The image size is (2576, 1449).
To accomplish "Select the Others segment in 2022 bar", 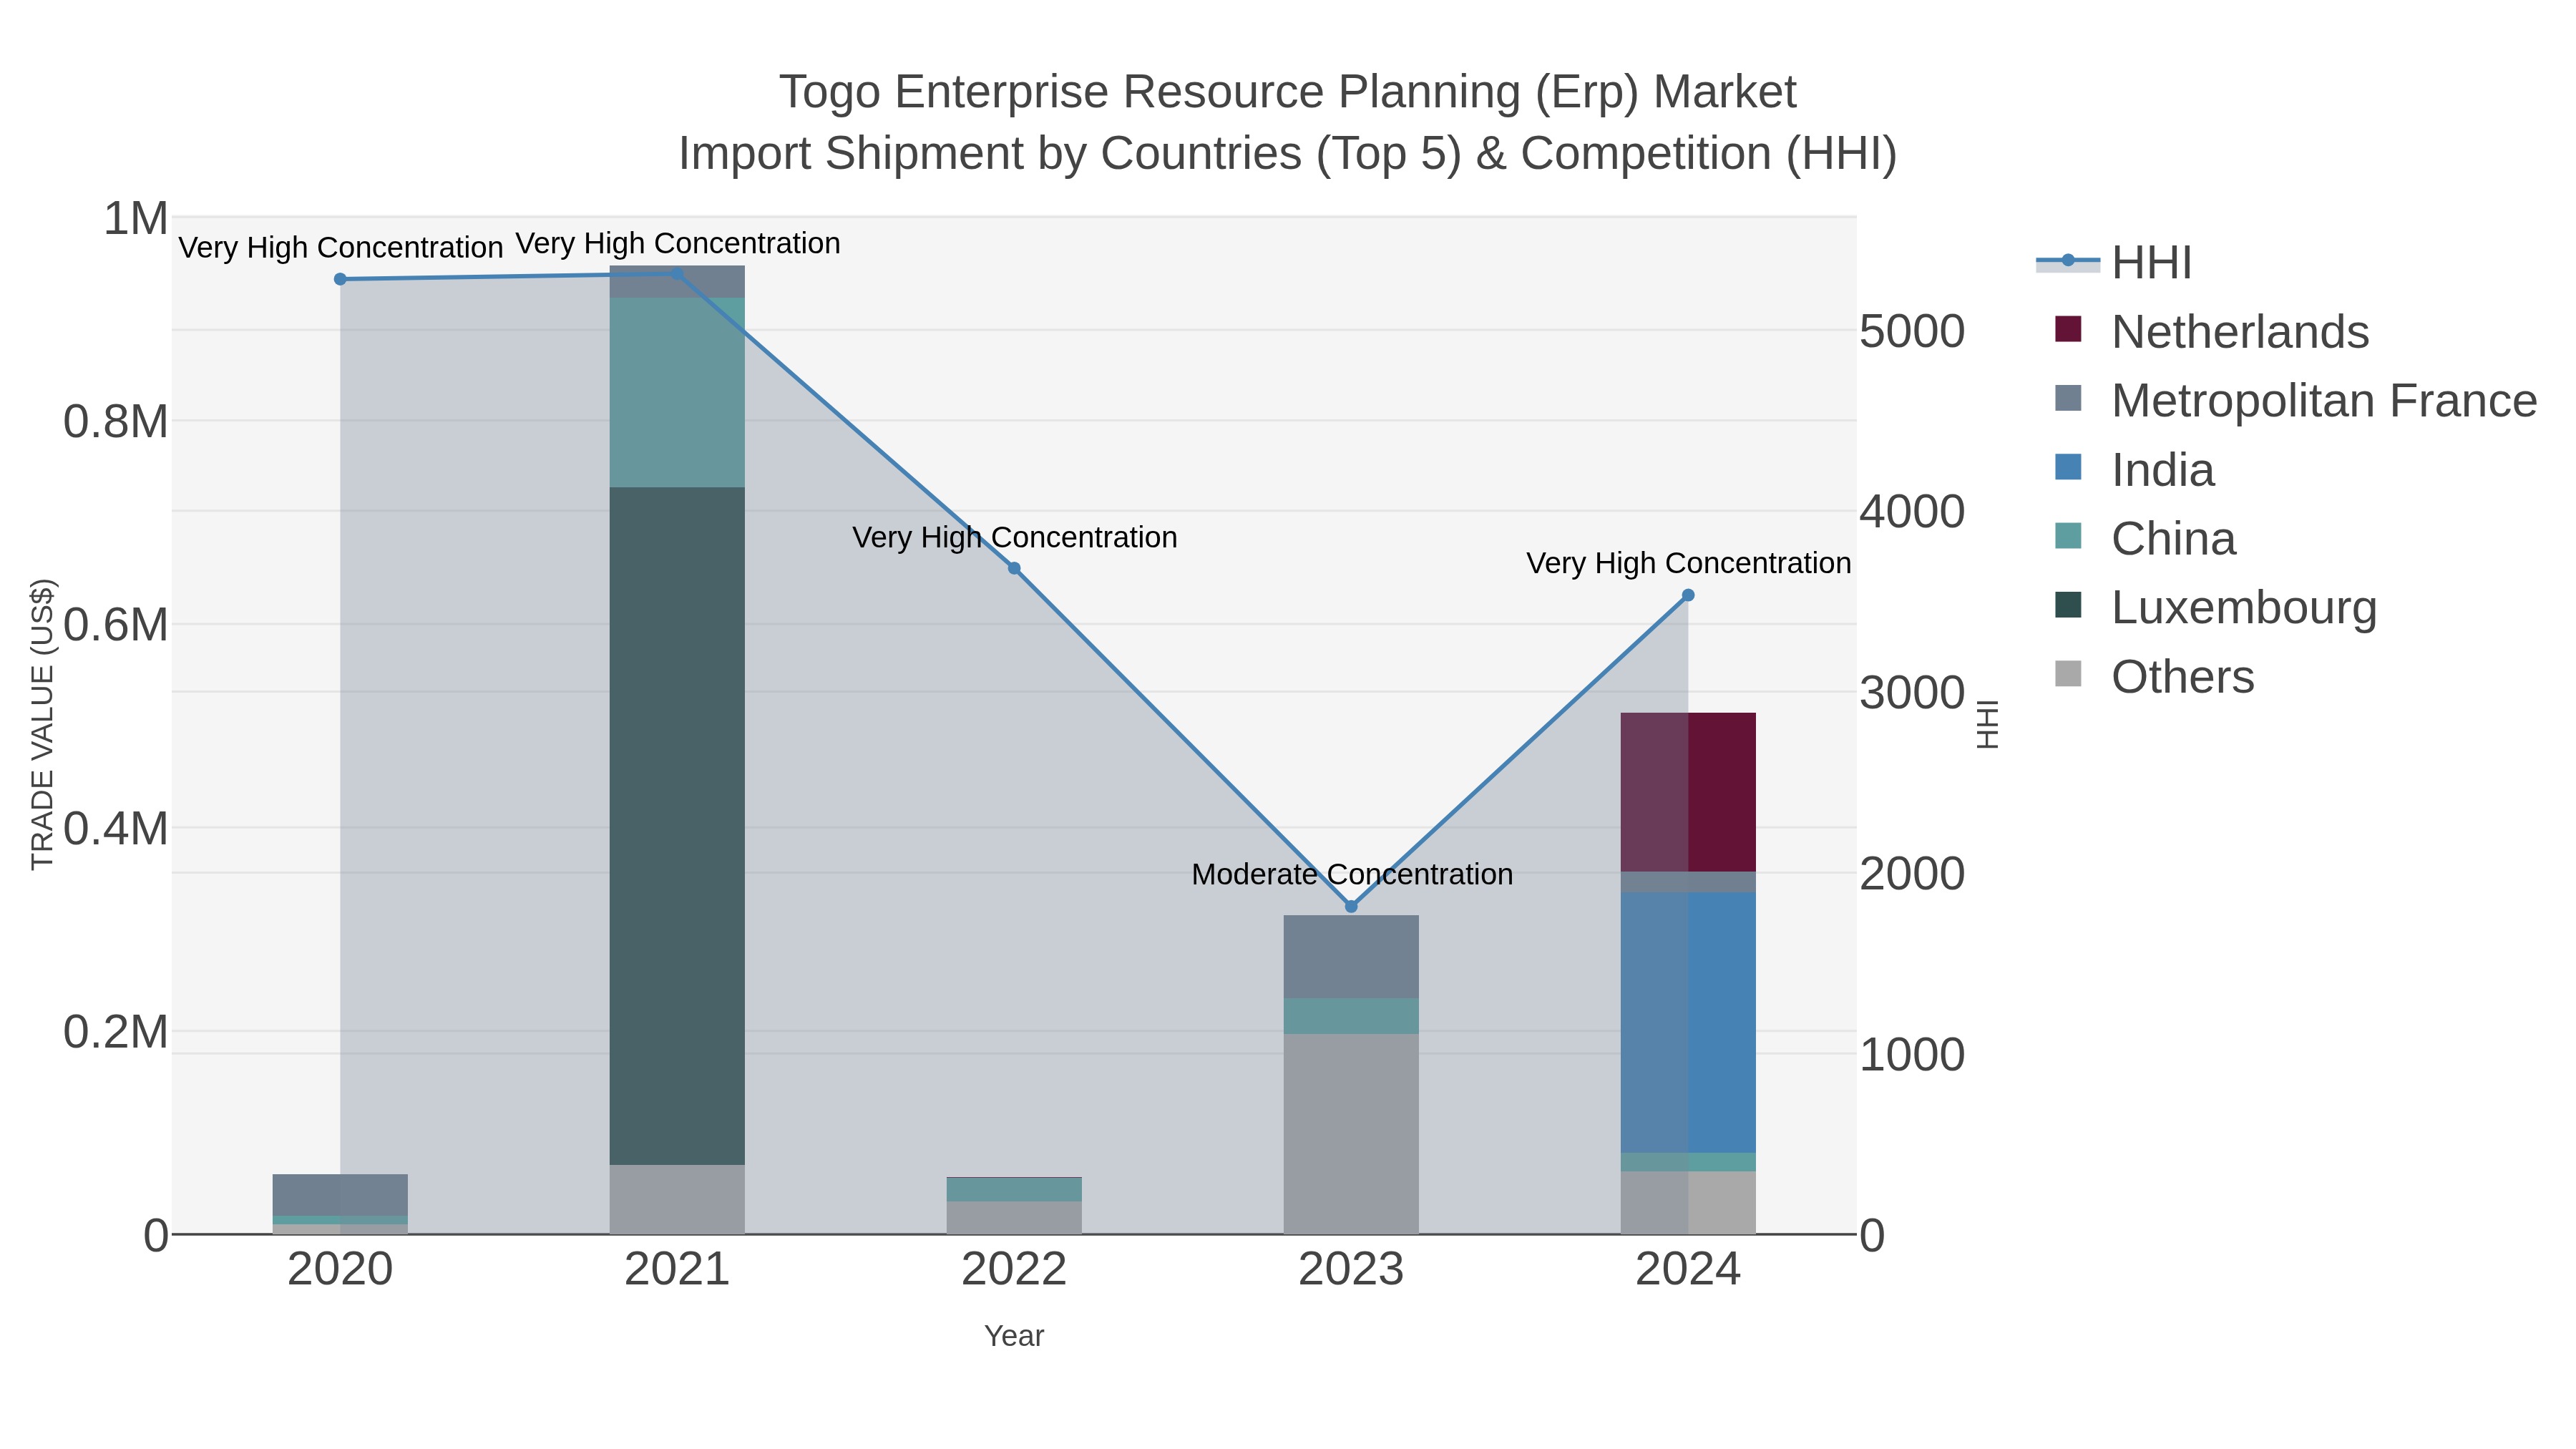I will (1014, 1218).
